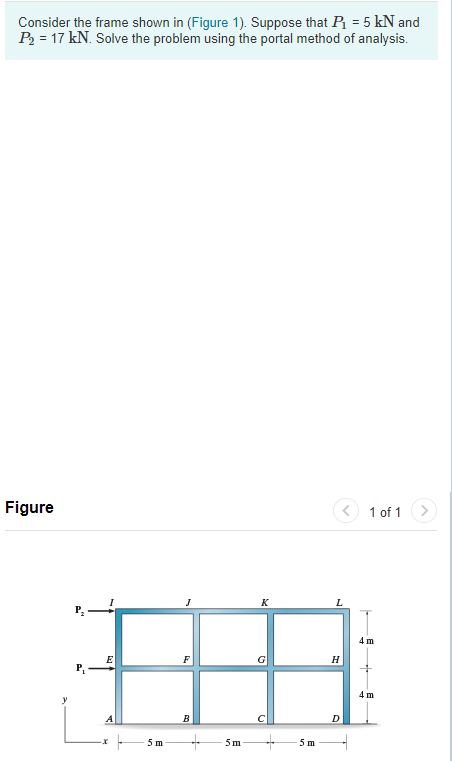Click the middle 5 m span dimension
The width and height of the screenshot is (452, 761).
coord(233,743)
